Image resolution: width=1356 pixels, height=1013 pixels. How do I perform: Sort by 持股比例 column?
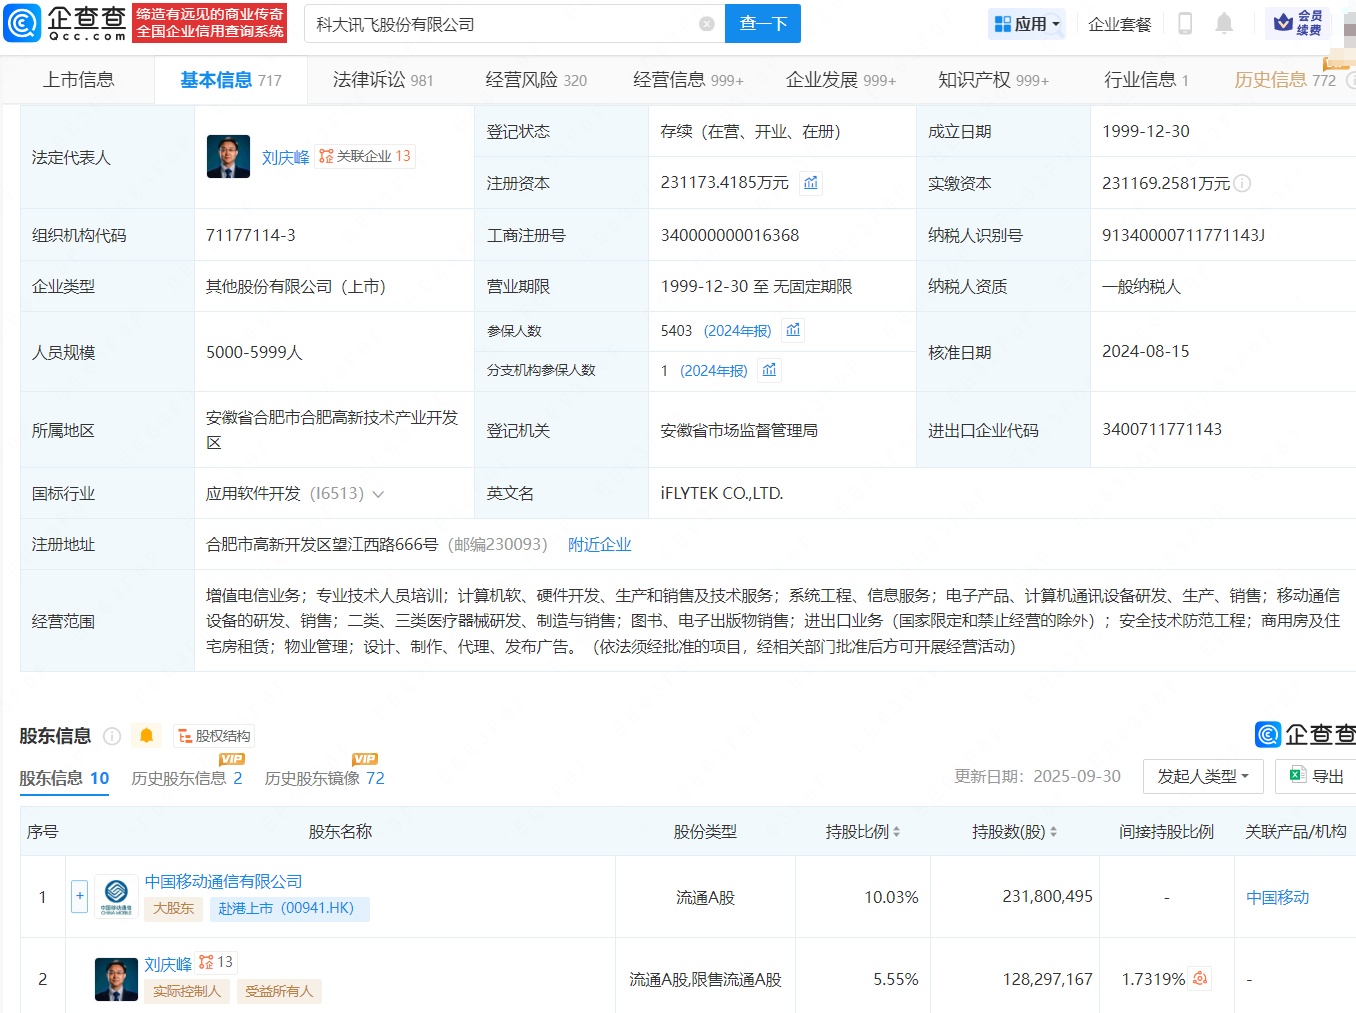[x=863, y=832]
